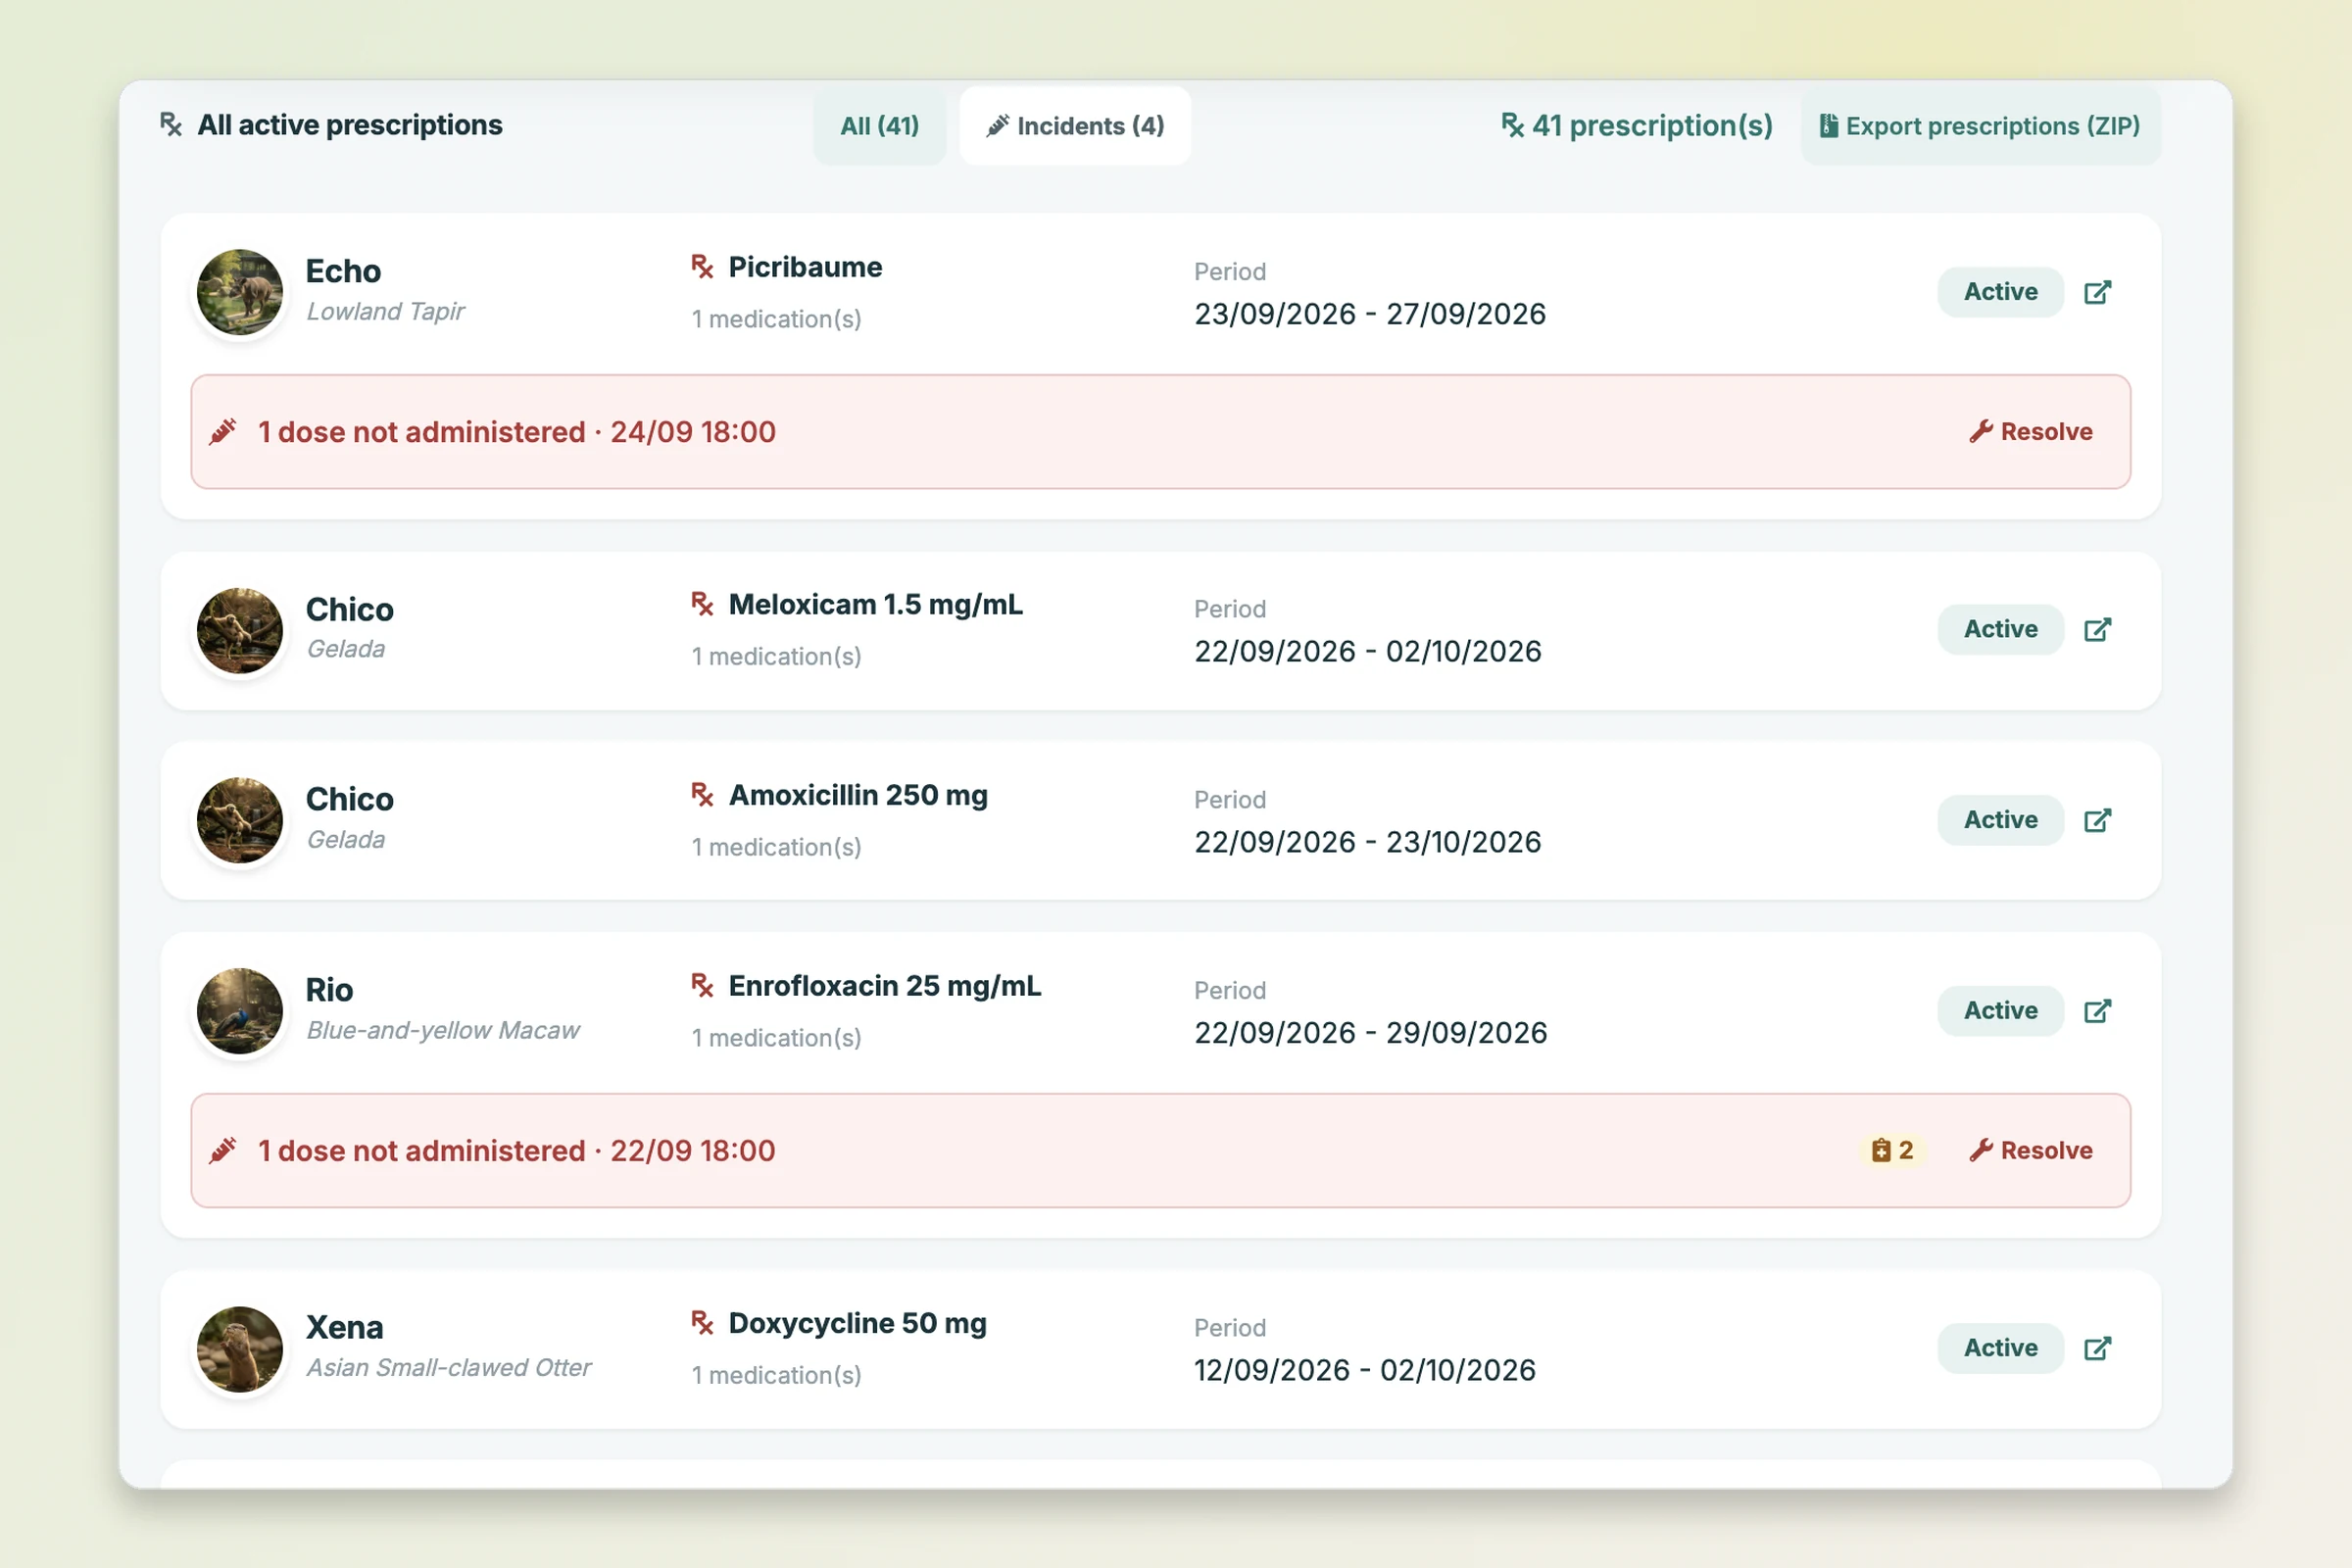Screen dimensions: 2352x1568
Task: Click the syringe icon in the 22/09 incident
Action: click(x=223, y=1151)
